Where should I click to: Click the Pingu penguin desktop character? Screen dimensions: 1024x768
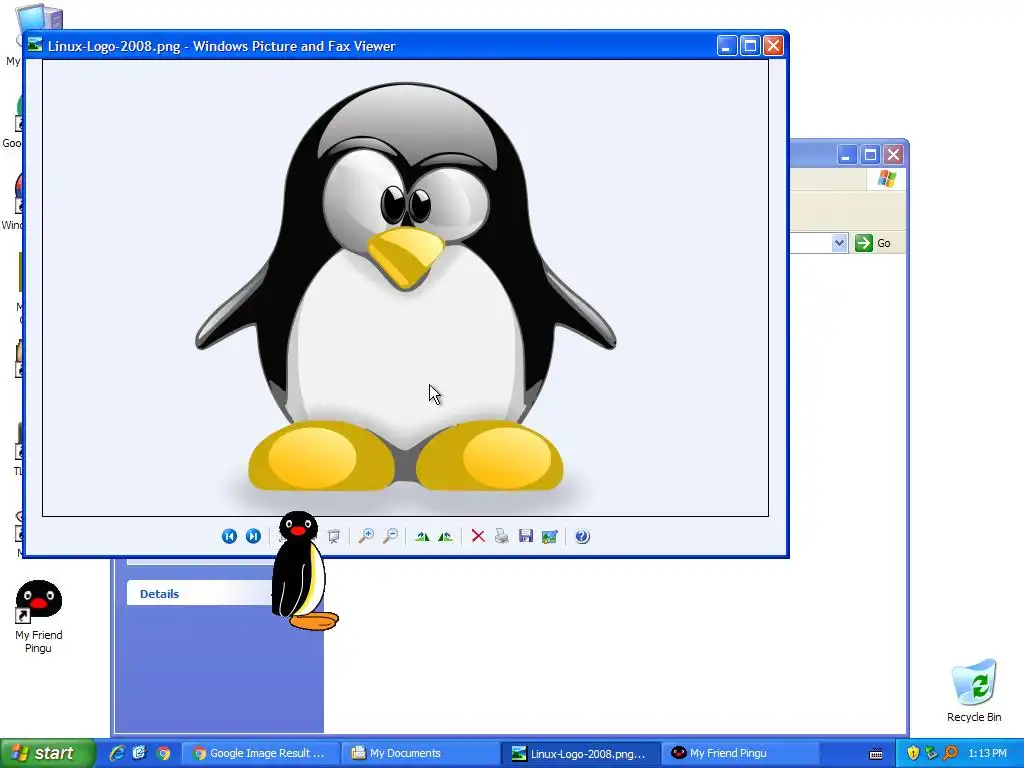pyautogui.click(x=304, y=571)
